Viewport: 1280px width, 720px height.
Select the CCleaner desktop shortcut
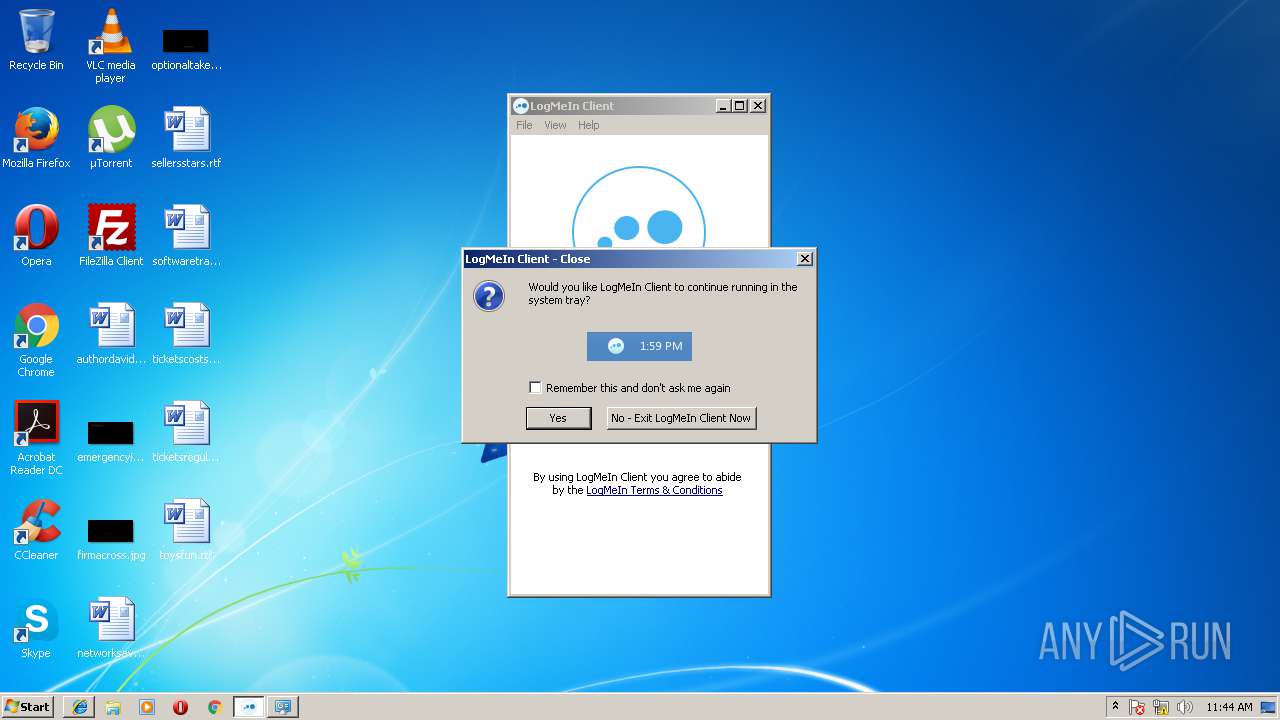36,530
